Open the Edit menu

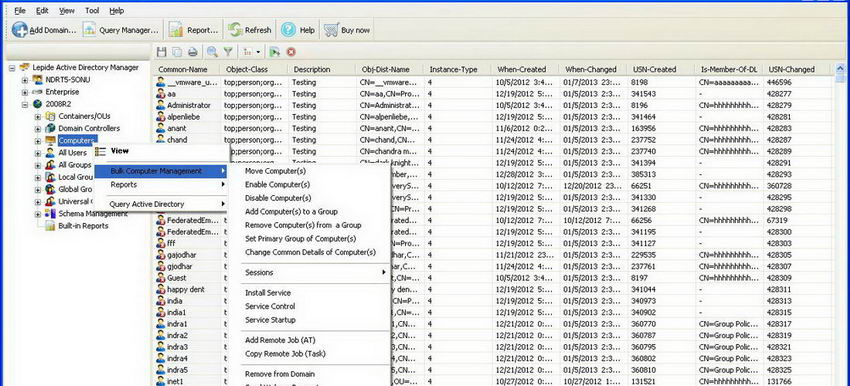[x=42, y=10]
